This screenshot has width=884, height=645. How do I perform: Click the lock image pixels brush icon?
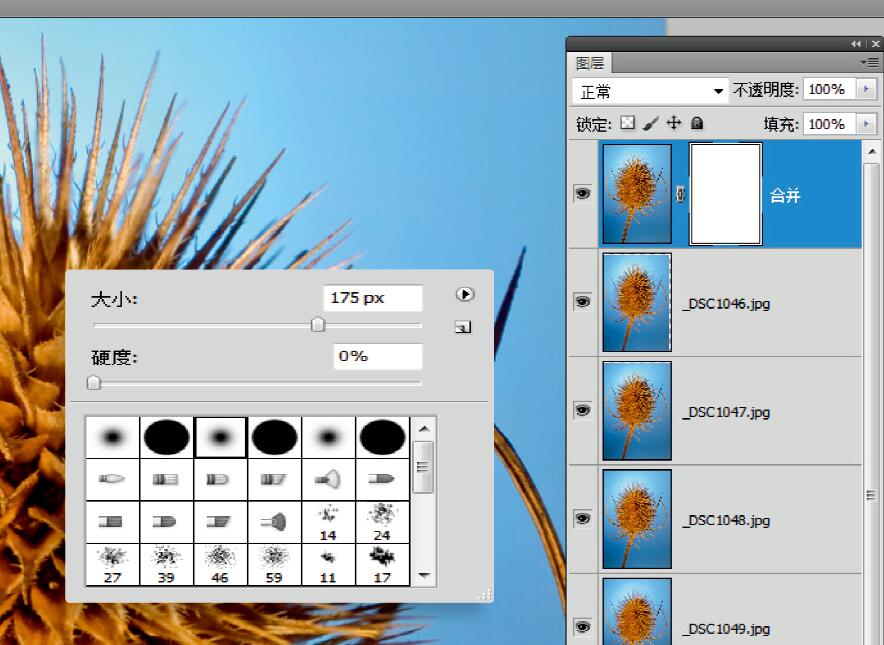coord(651,123)
